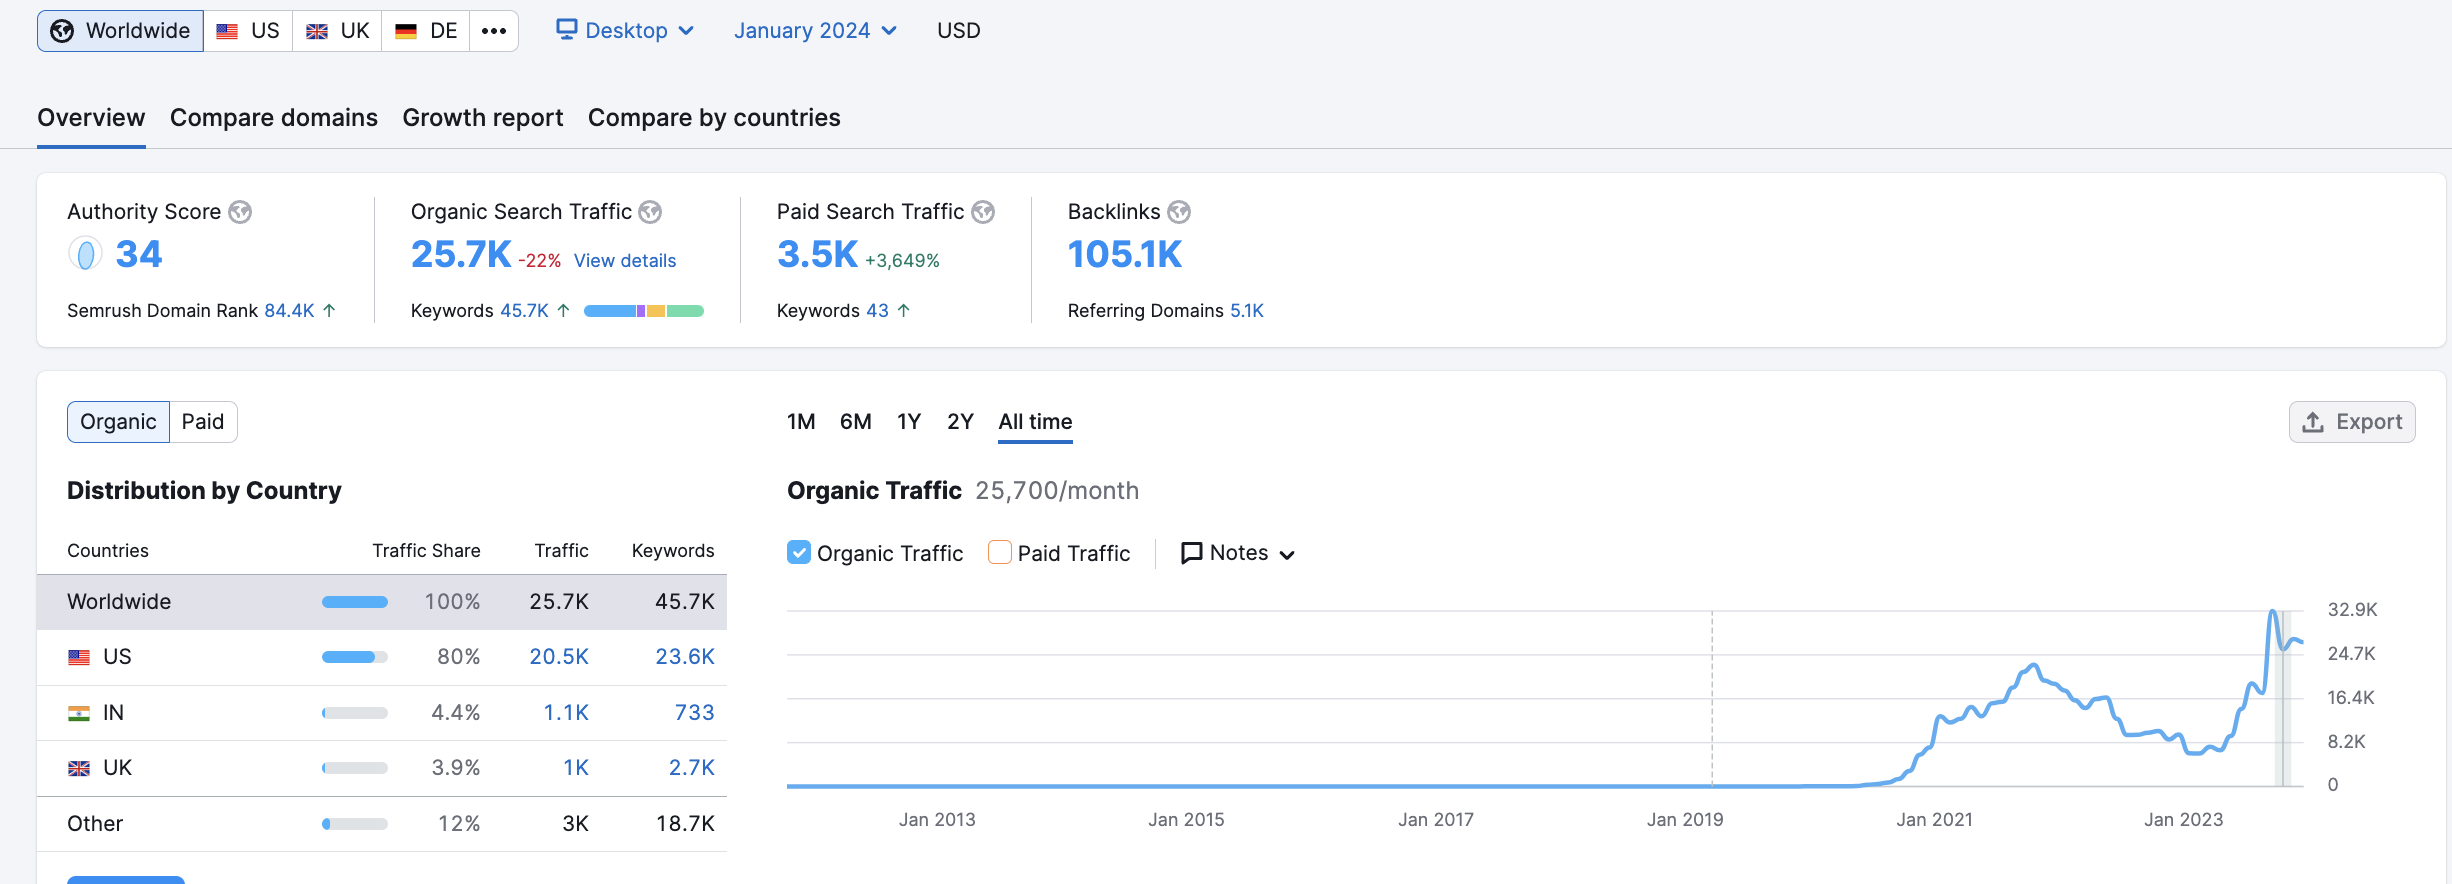Click the globe icon next to Authority Score
The height and width of the screenshot is (884, 2452).
[240, 212]
